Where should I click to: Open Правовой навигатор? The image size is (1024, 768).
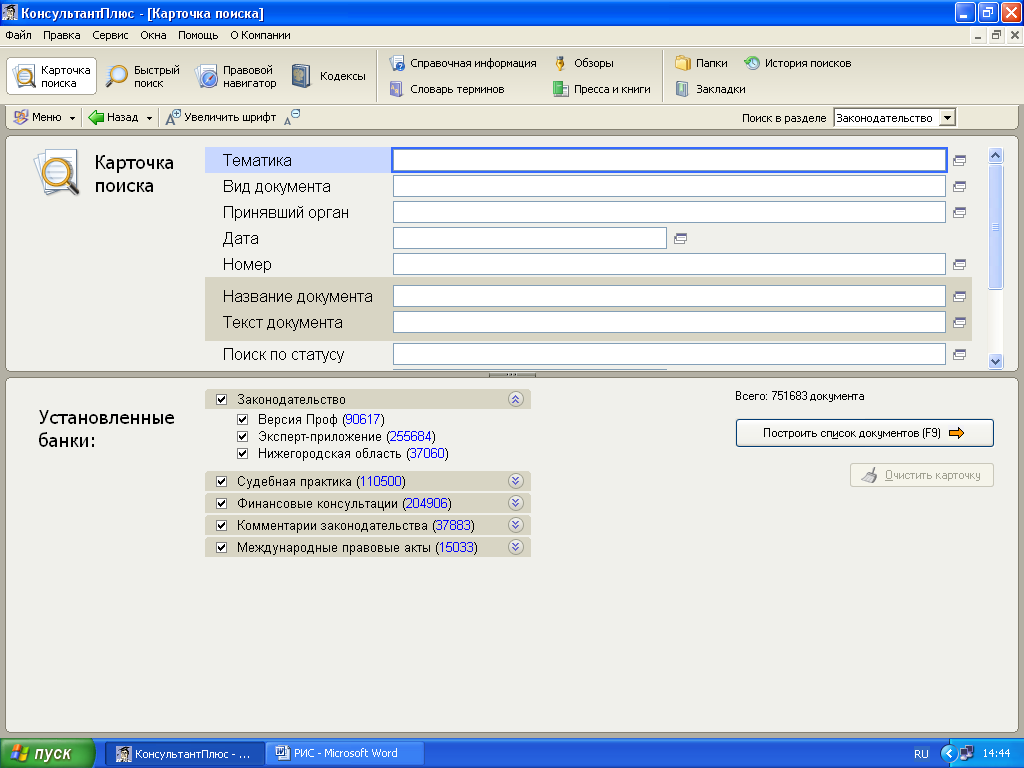point(236,76)
